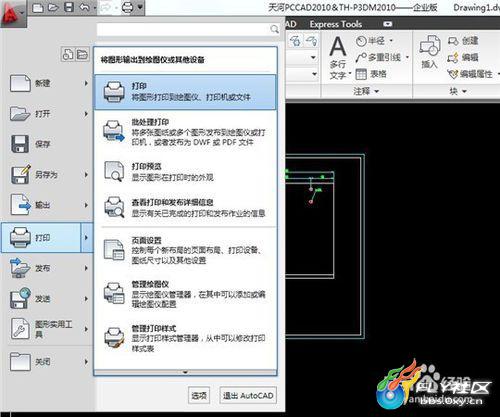The height and width of the screenshot is (417, 500).
Task: Choose 打印 plot to plotter or file option
Action: click(x=185, y=92)
